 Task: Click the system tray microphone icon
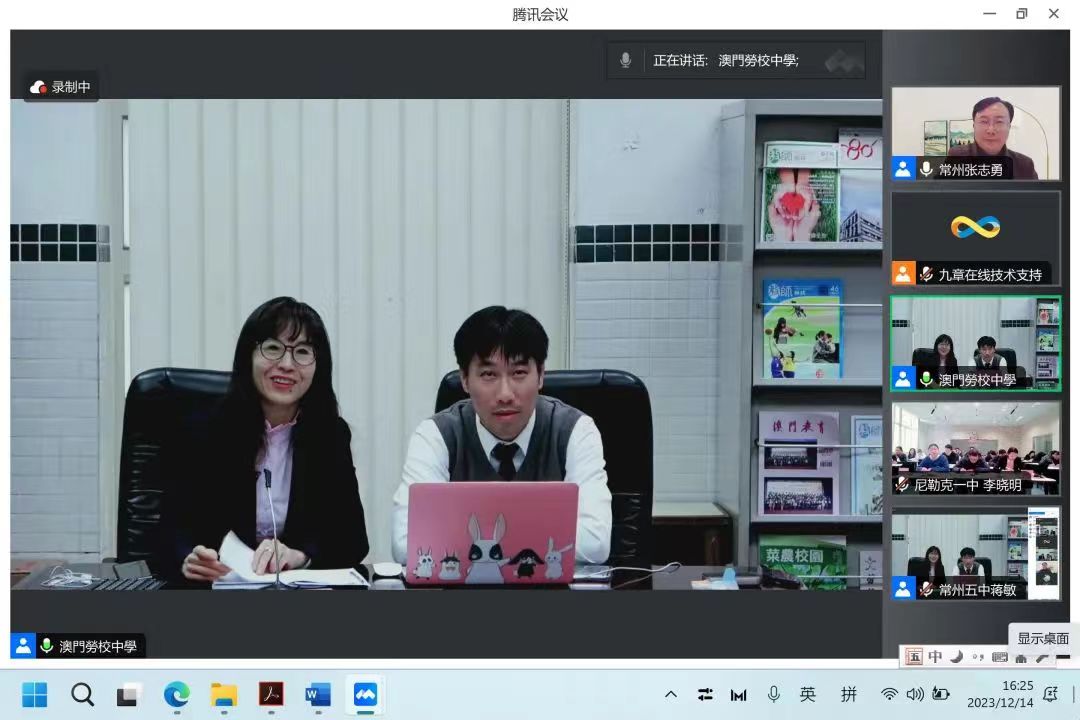[x=773, y=694]
